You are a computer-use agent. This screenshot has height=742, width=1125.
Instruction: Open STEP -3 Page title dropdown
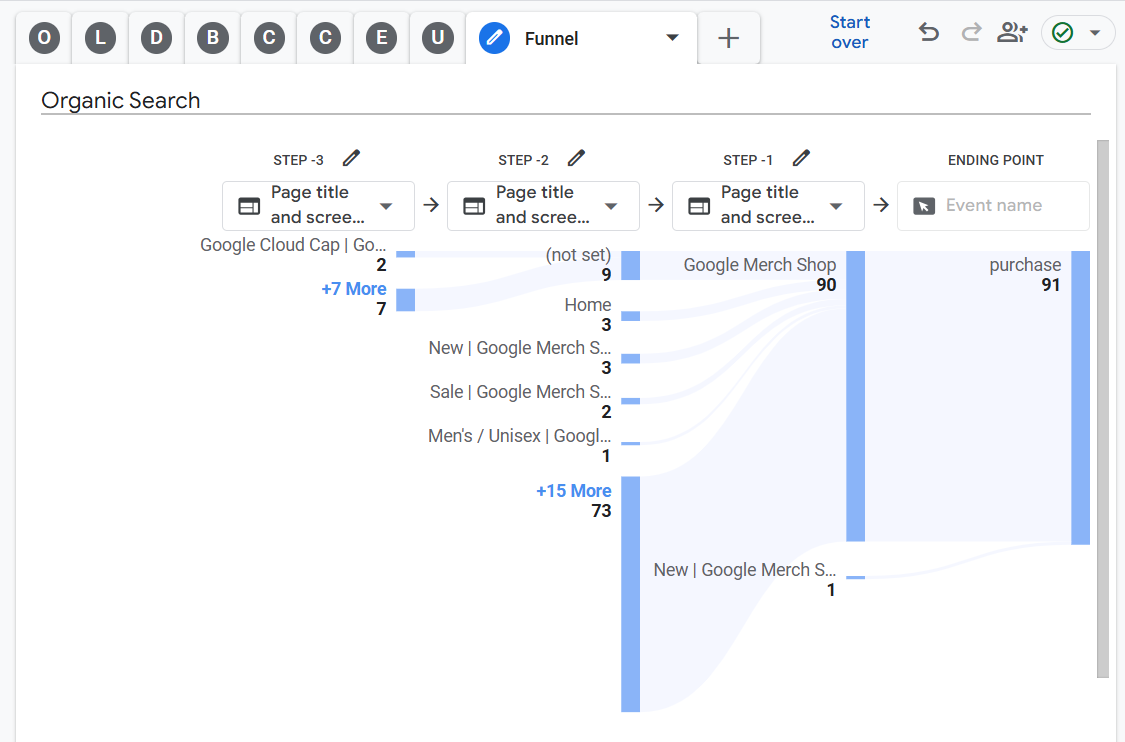(319, 206)
